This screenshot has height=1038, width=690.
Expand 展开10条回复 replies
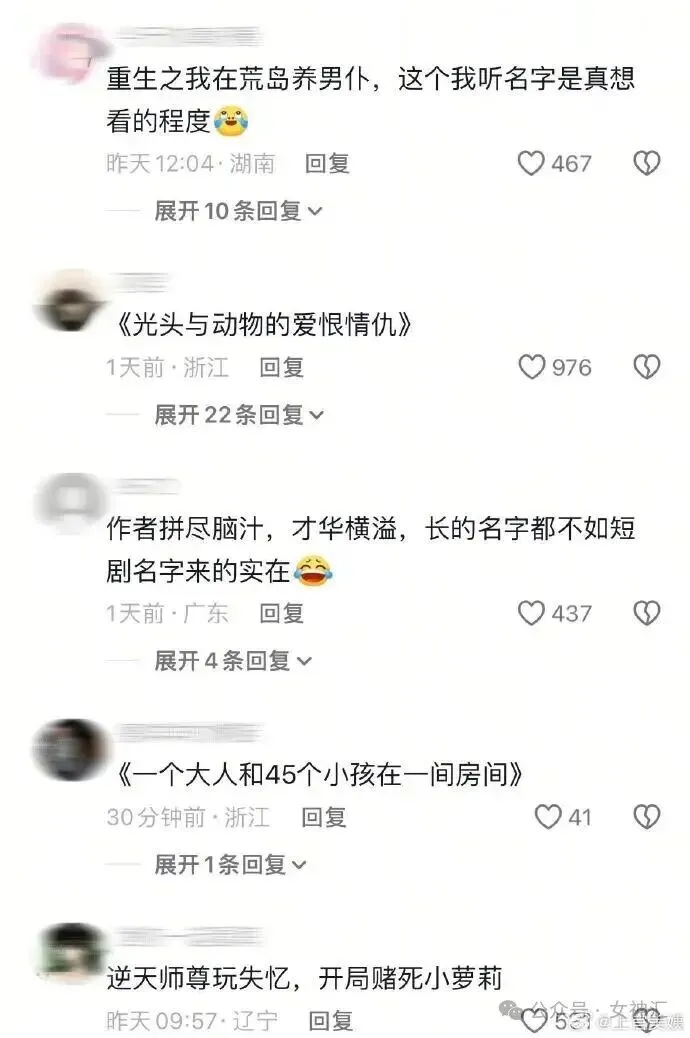coord(238,211)
